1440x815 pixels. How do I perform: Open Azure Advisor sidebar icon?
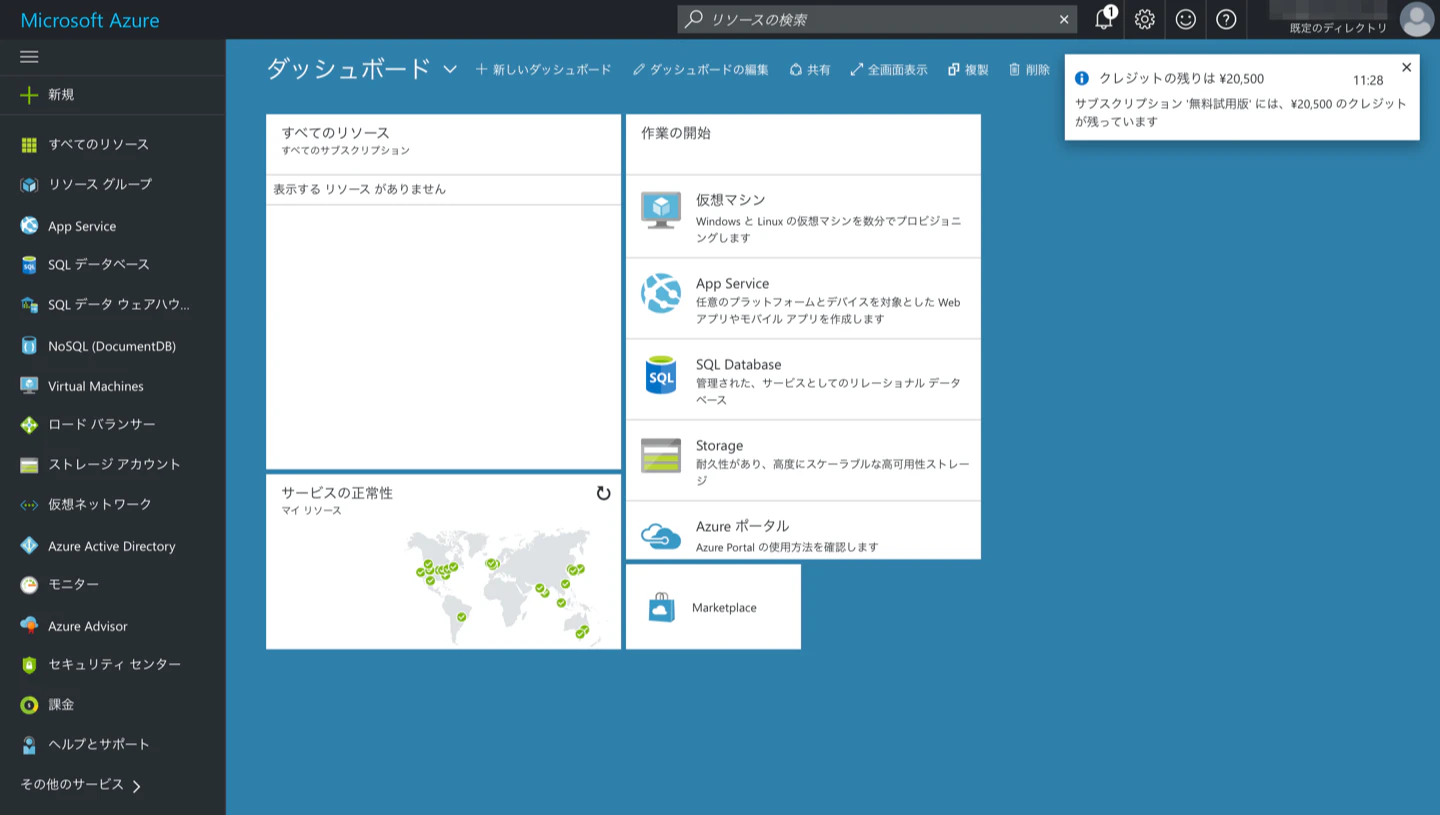pos(29,626)
